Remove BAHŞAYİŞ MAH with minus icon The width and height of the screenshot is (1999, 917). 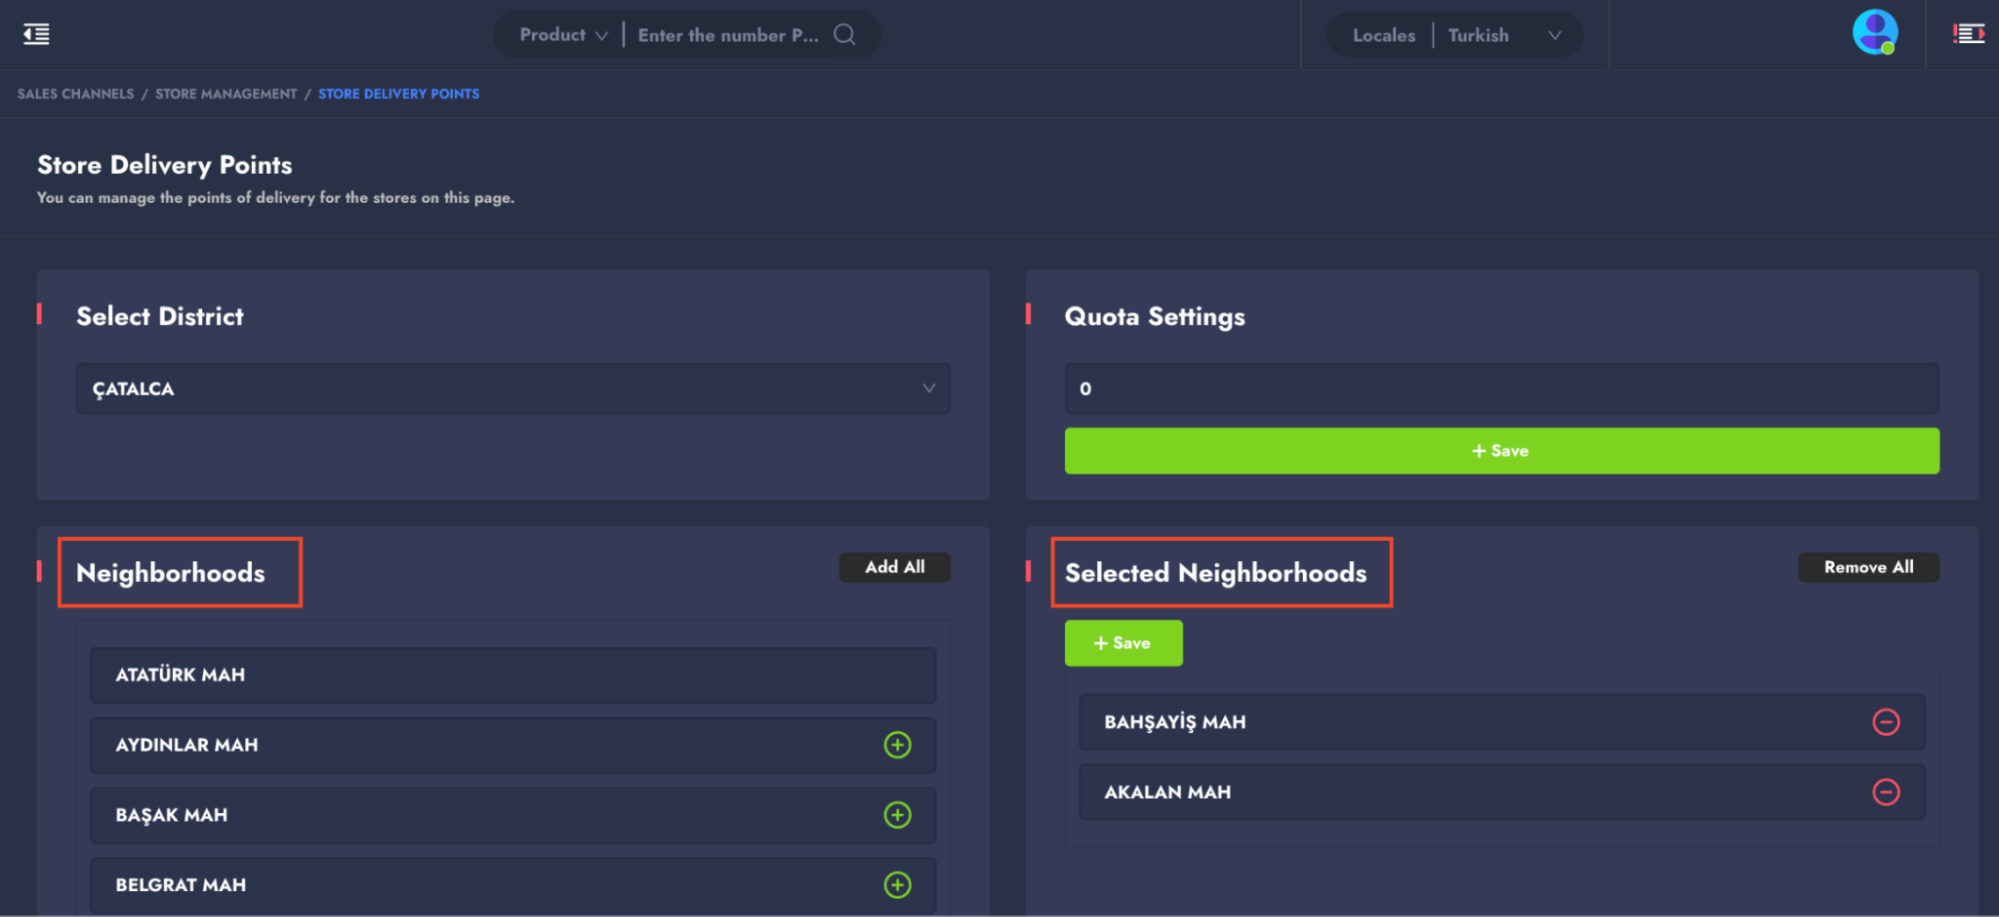coord(1885,722)
